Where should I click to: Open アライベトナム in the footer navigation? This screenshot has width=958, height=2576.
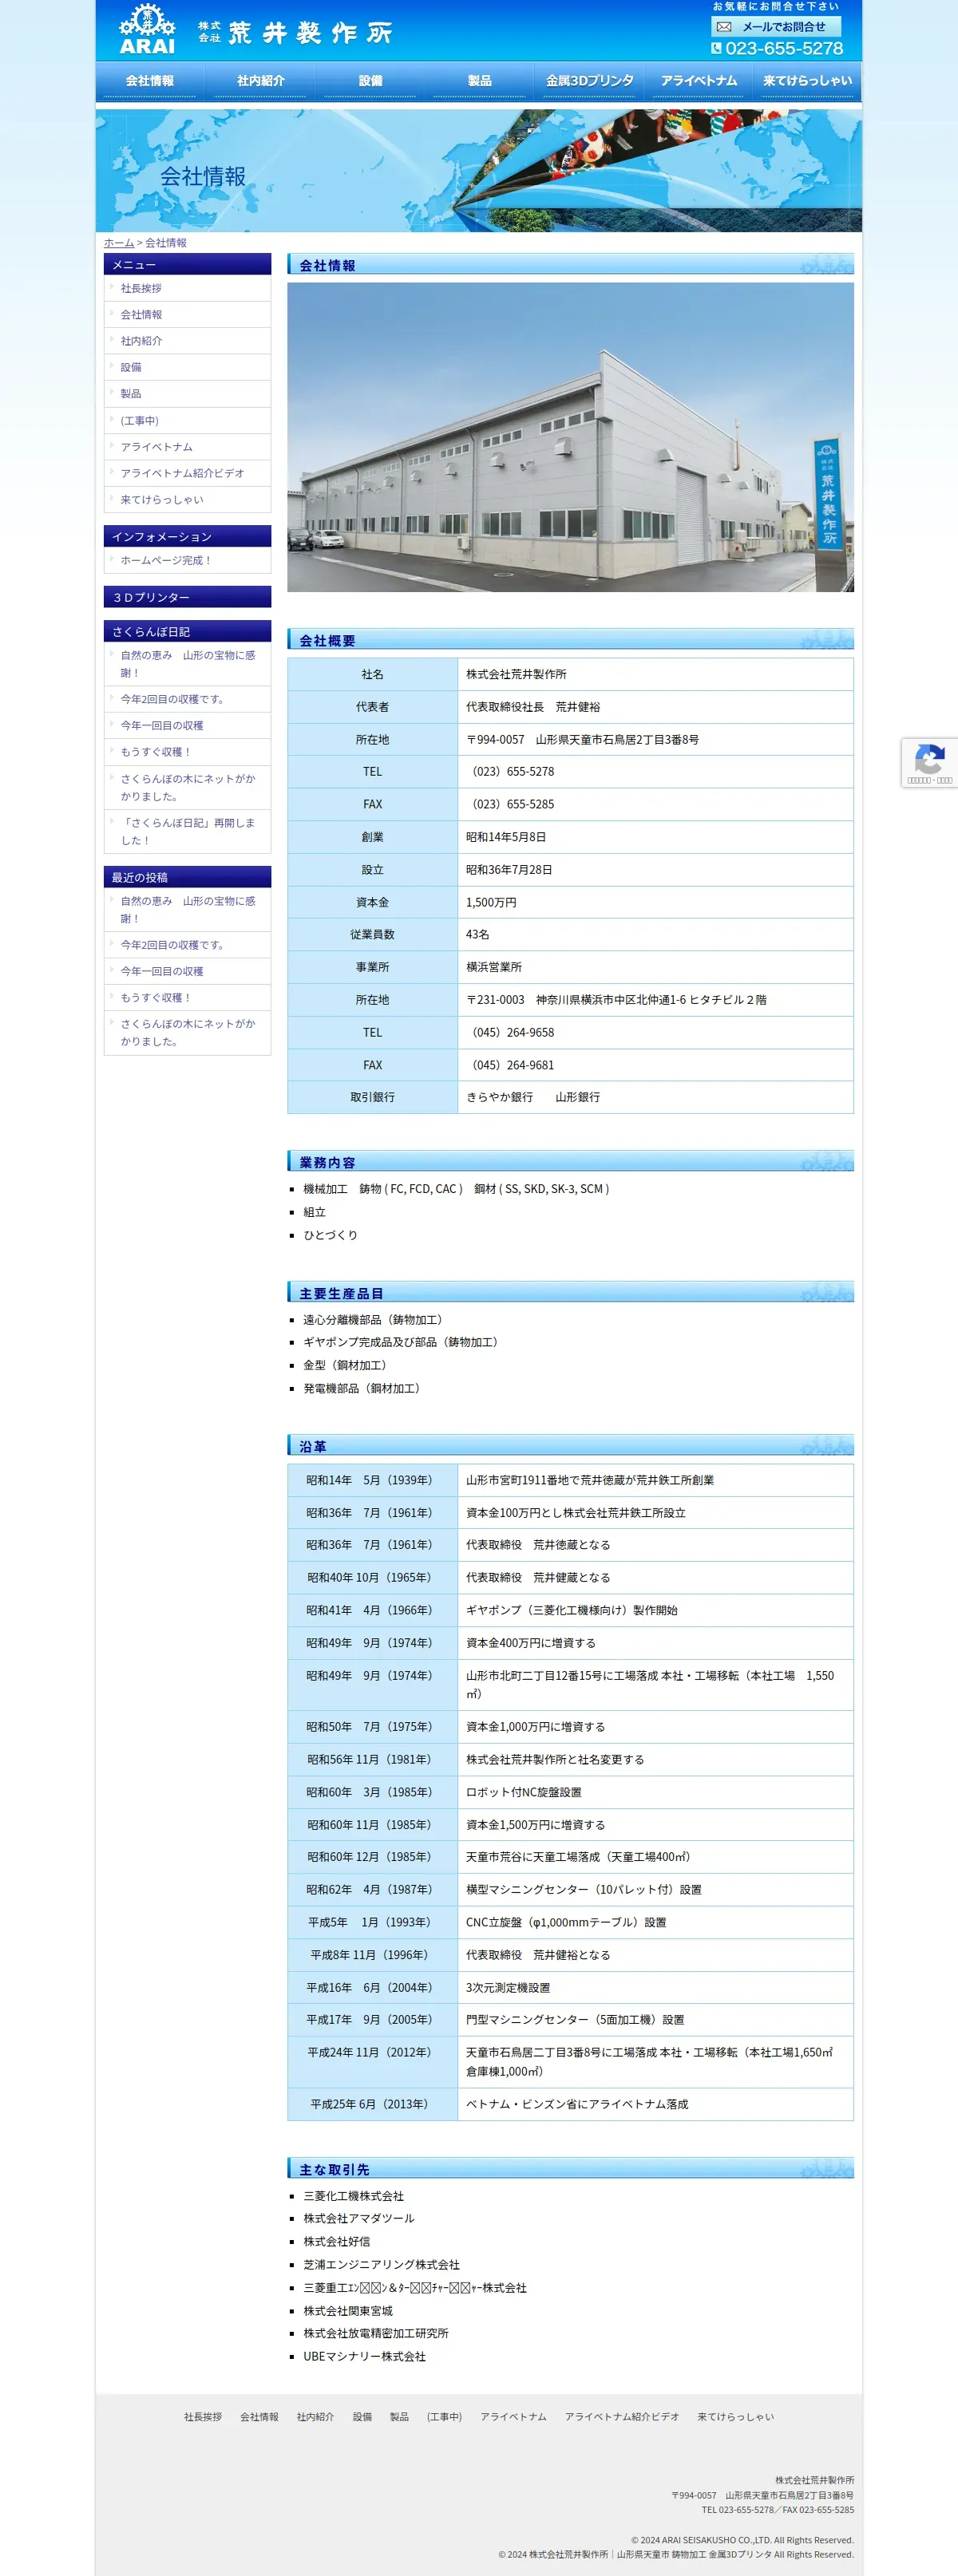[513, 2417]
